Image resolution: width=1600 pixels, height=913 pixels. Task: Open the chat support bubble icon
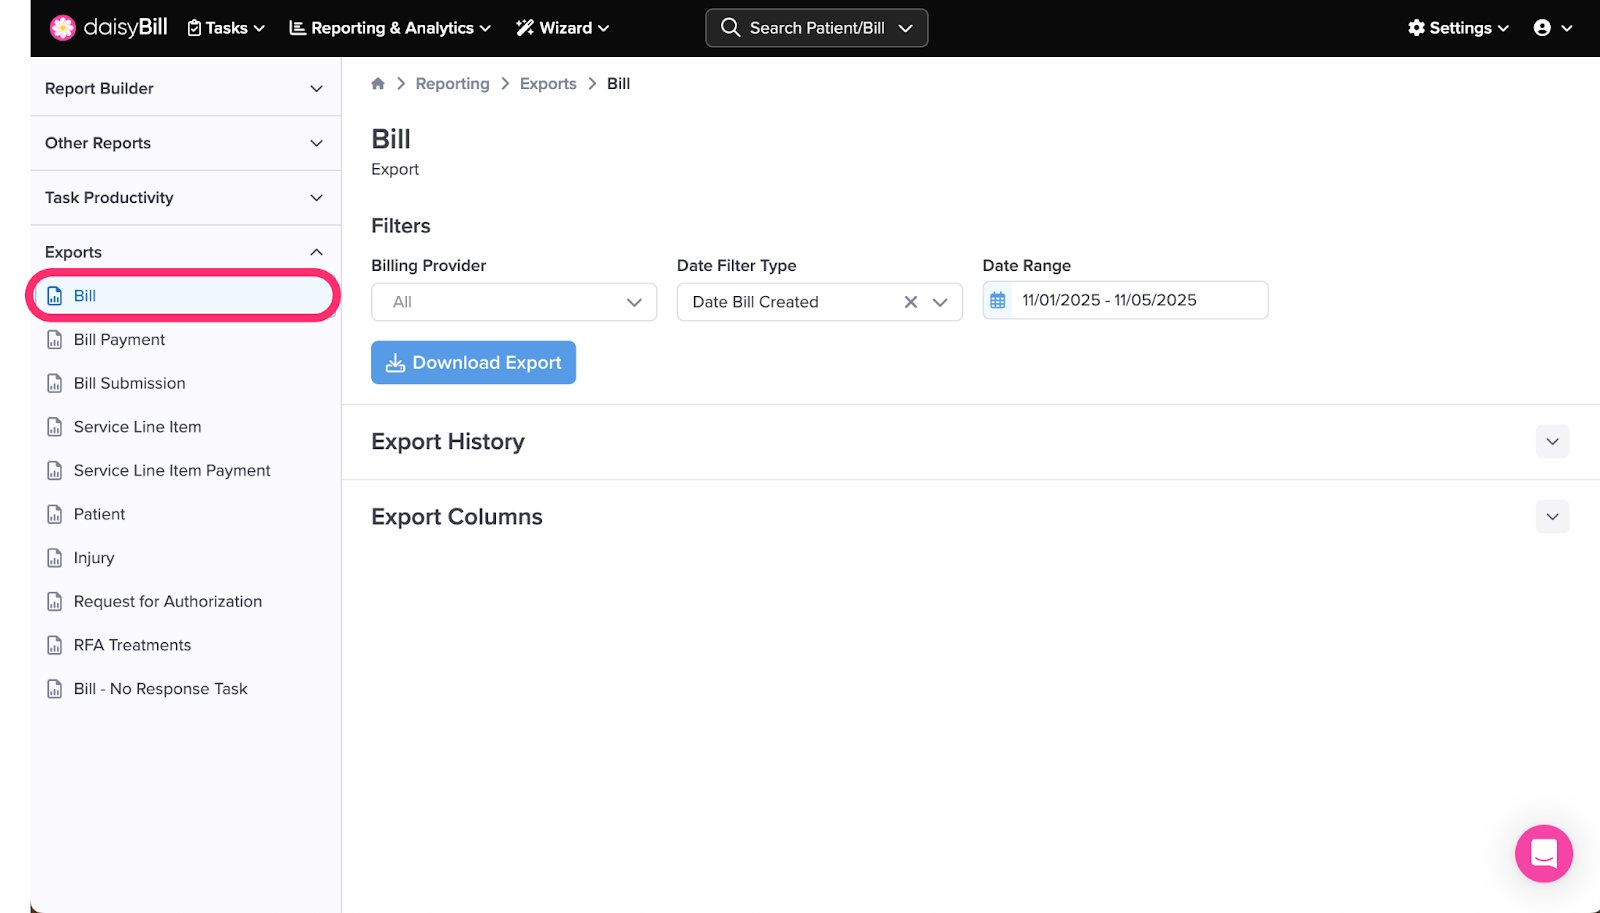[1543, 853]
